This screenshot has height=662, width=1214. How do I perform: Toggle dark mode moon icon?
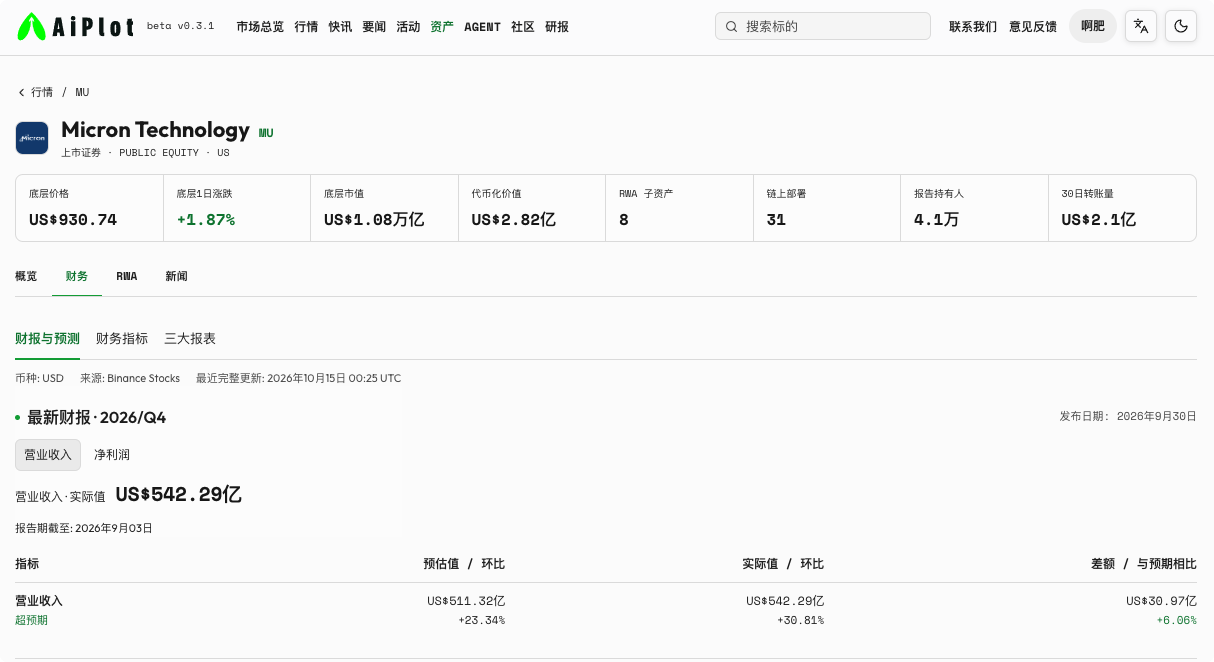click(1181, 26)
